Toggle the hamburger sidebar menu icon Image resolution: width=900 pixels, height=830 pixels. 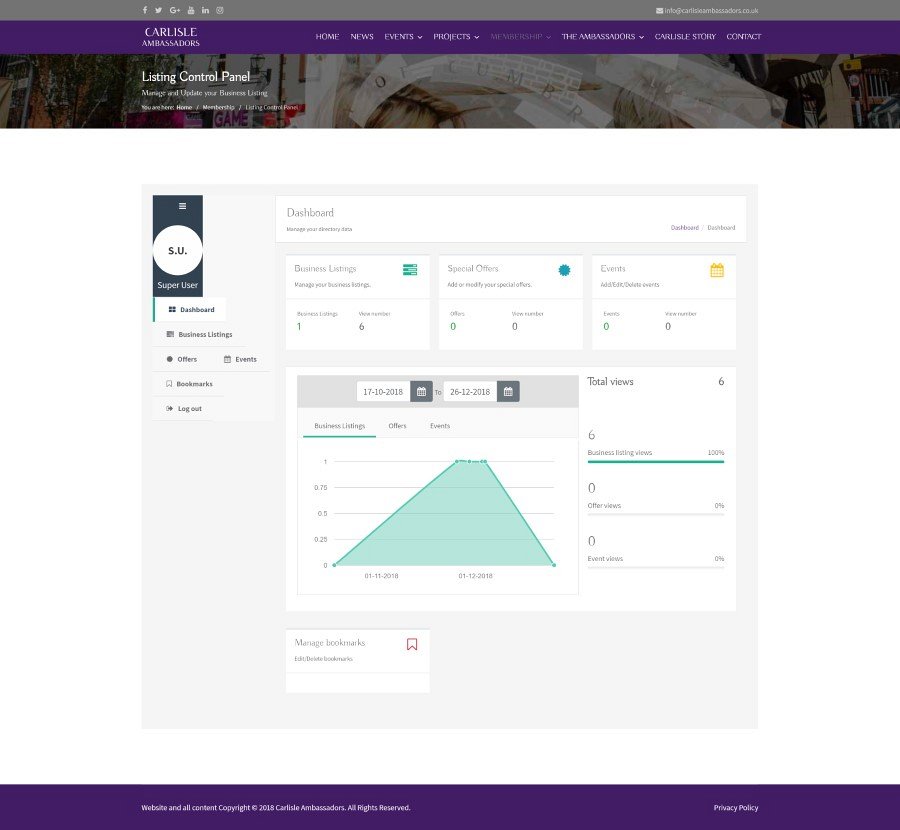pos(182,206)
